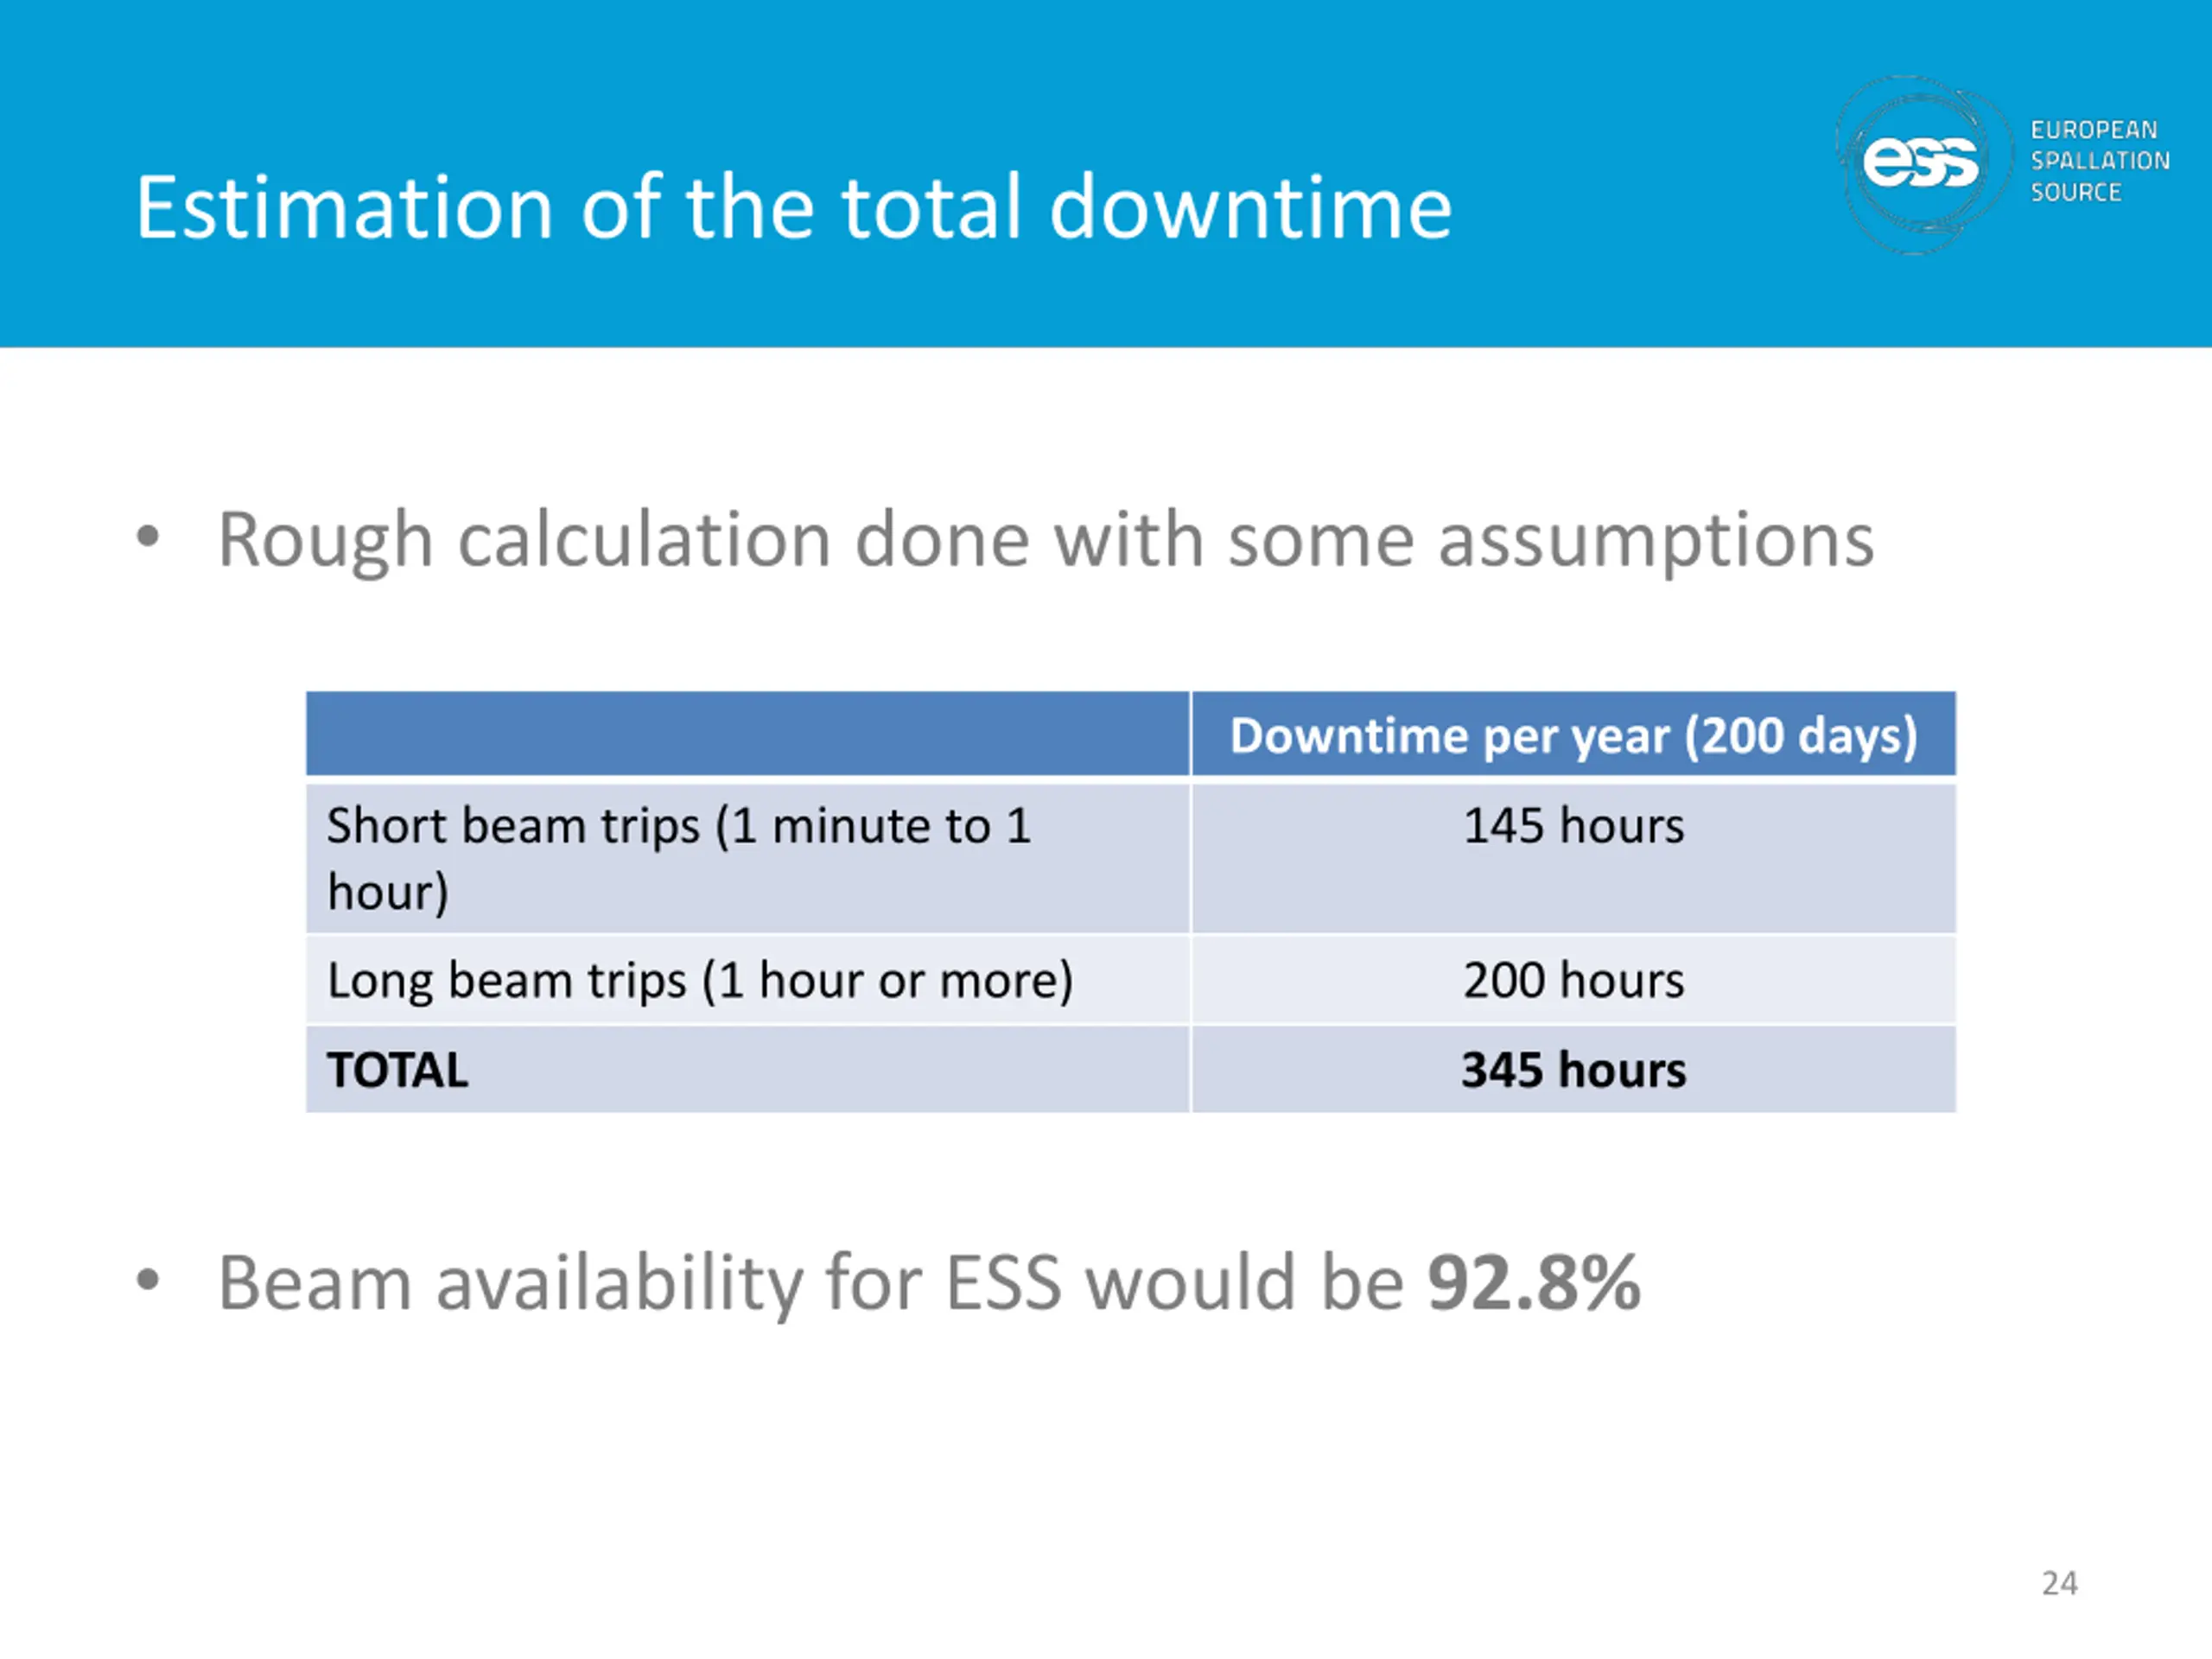Image resolution: width=2212 pixels, height=1659 pixels.
Task: Select the Downtime per year header cell
Action: pos(1574,734)
